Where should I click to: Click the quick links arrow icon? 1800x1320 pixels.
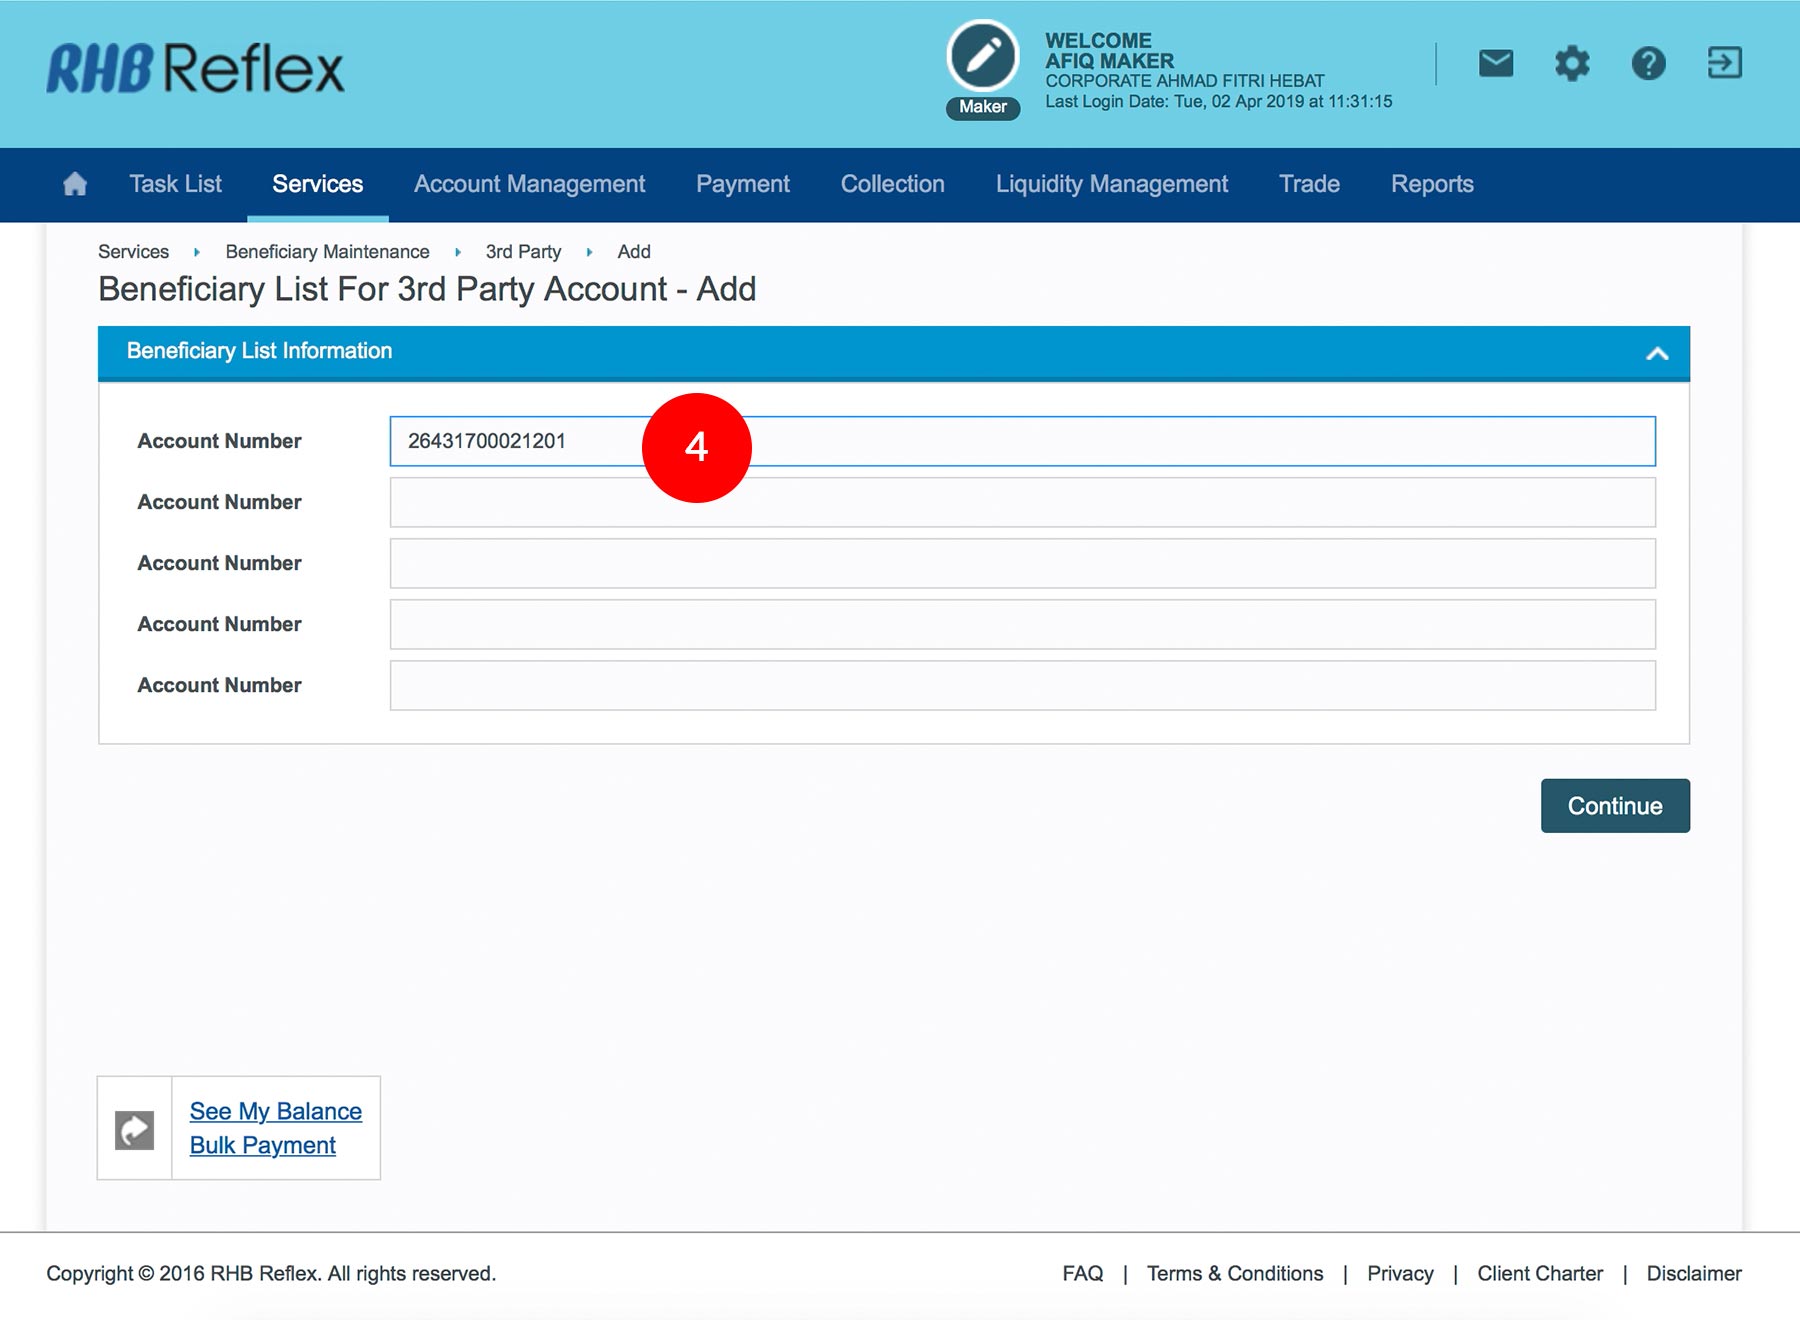135,1130
